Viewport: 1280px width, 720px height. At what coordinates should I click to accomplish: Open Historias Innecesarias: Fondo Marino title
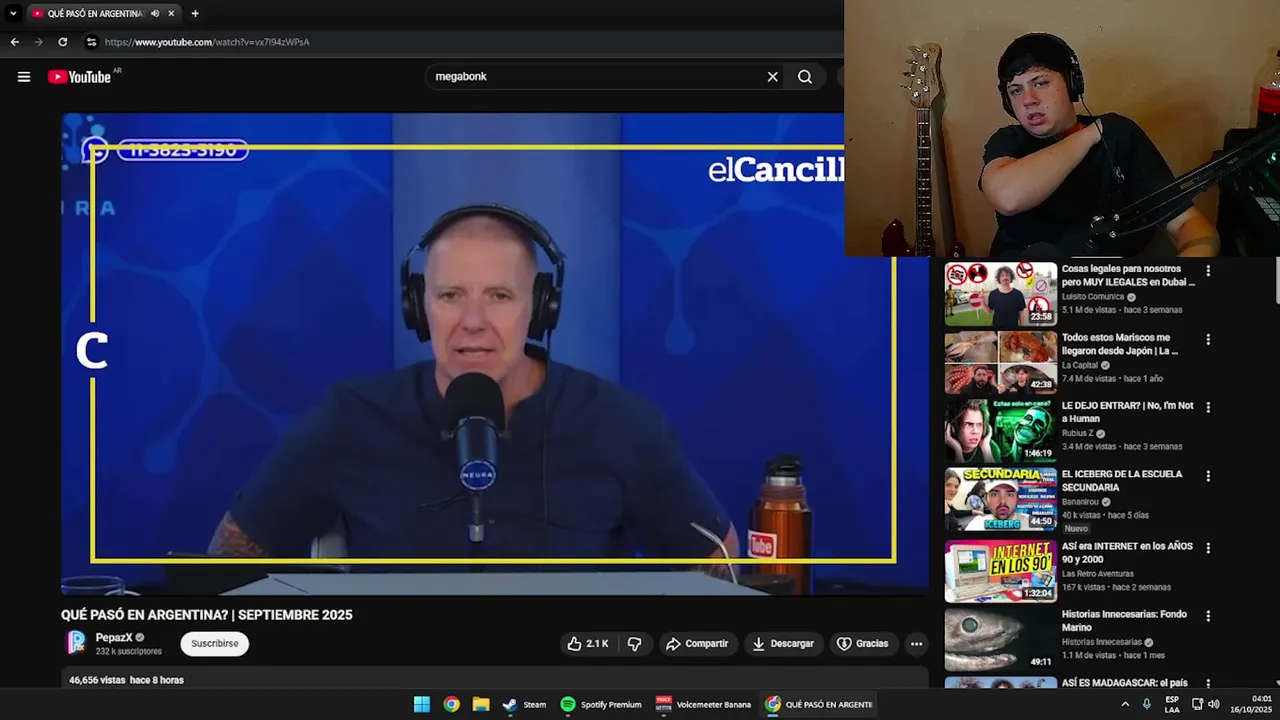pyautogui.click(x=1124, y=620)
